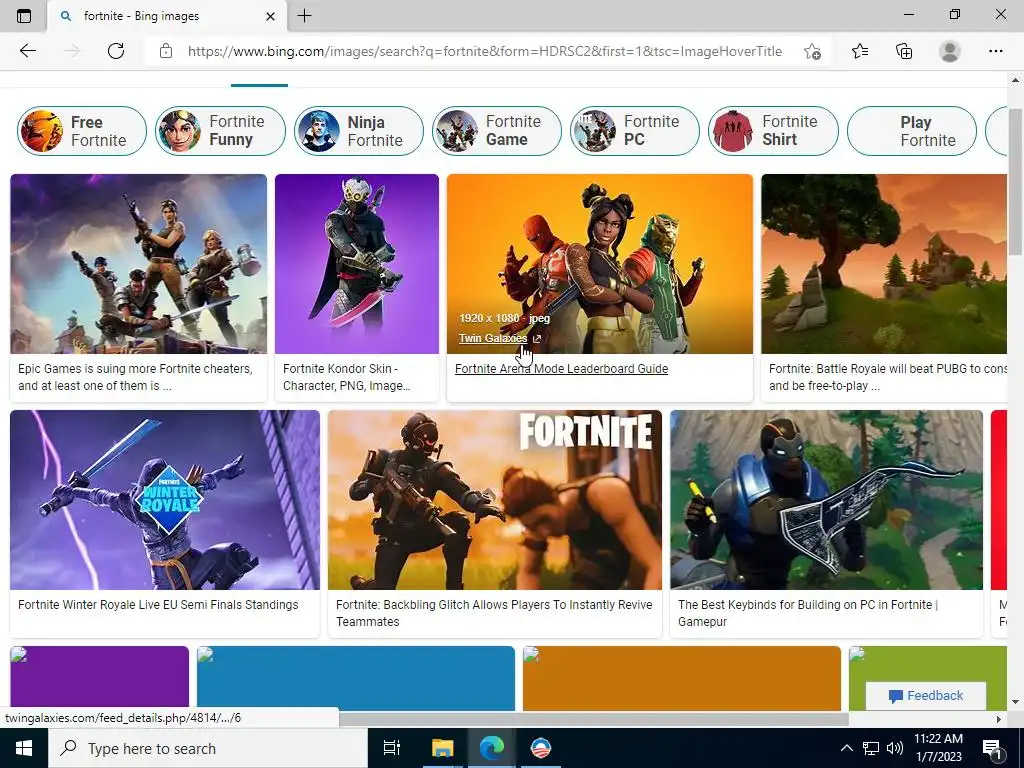The width and height of the screenshot is (1024, 768).
Task: Open the Windows Start menu
Action: point(24,748)
